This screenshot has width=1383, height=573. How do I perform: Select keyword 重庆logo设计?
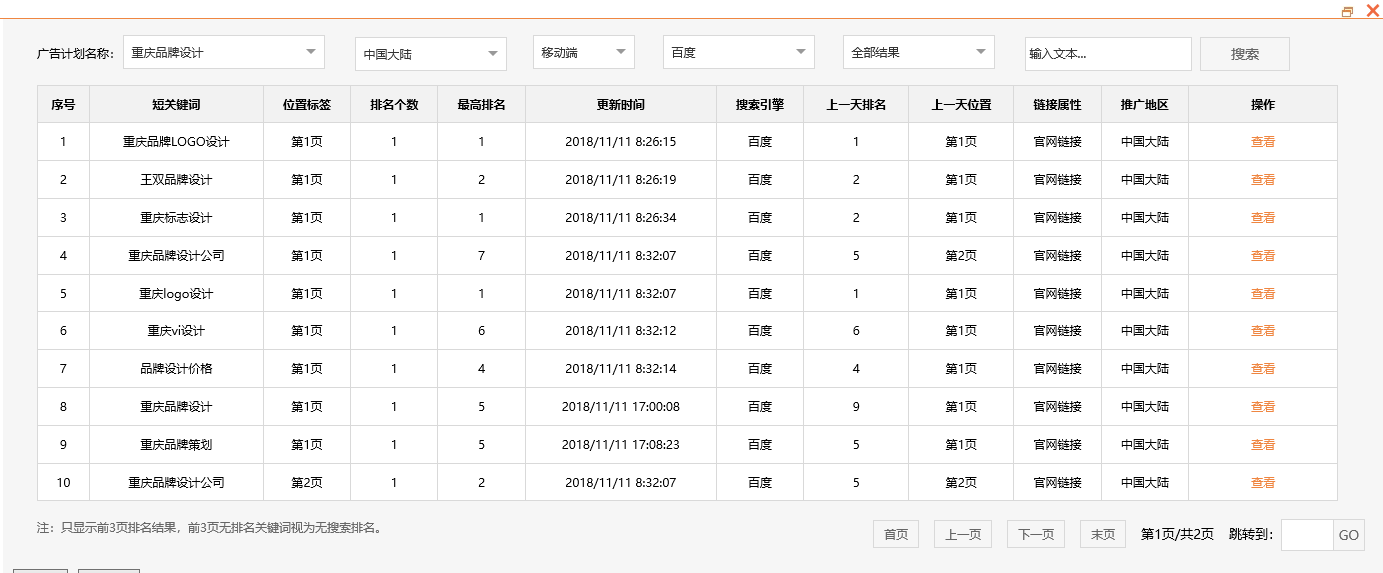pos(176,294)
